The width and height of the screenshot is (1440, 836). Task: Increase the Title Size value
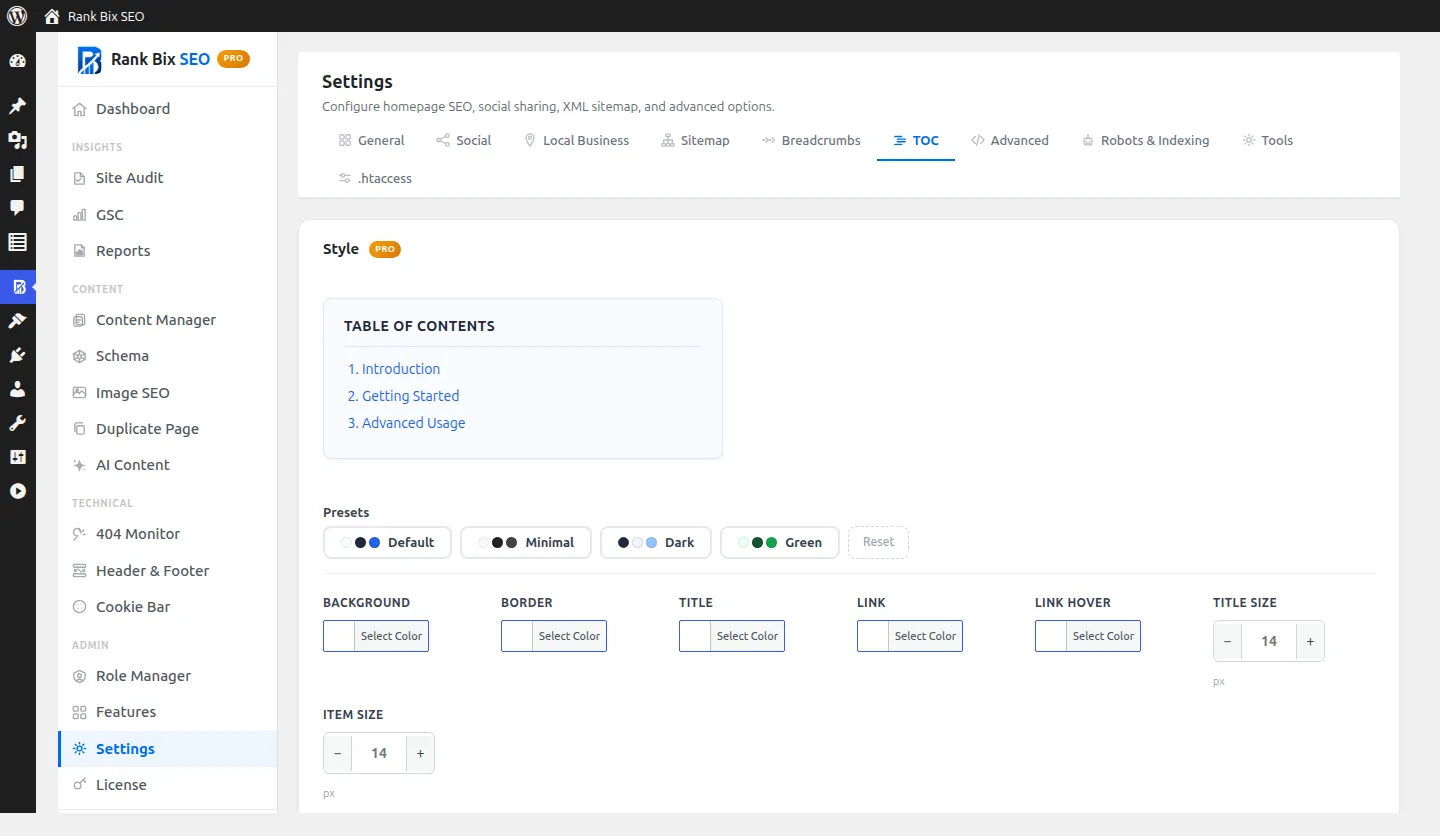click(x=1310, y=641)
